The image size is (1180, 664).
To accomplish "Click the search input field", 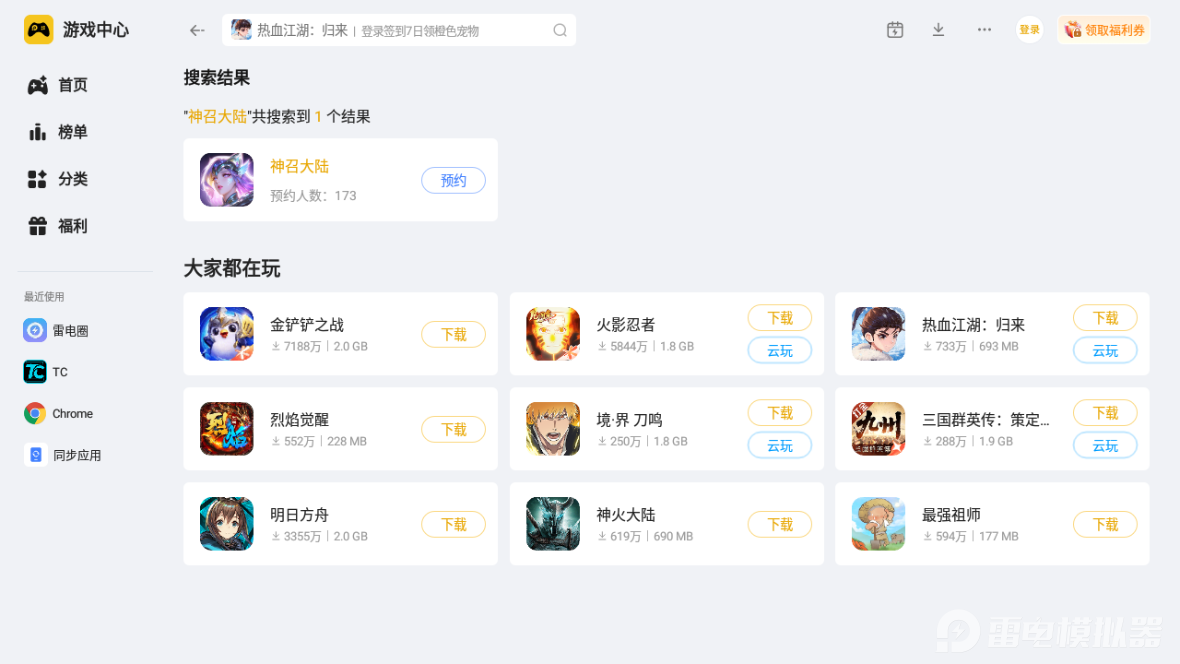I will pos(399,30).
